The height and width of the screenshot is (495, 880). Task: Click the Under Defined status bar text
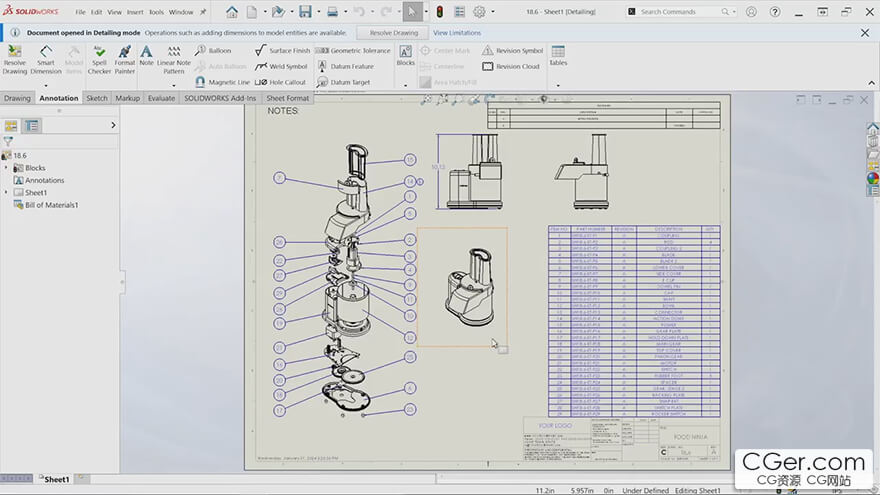645,491
